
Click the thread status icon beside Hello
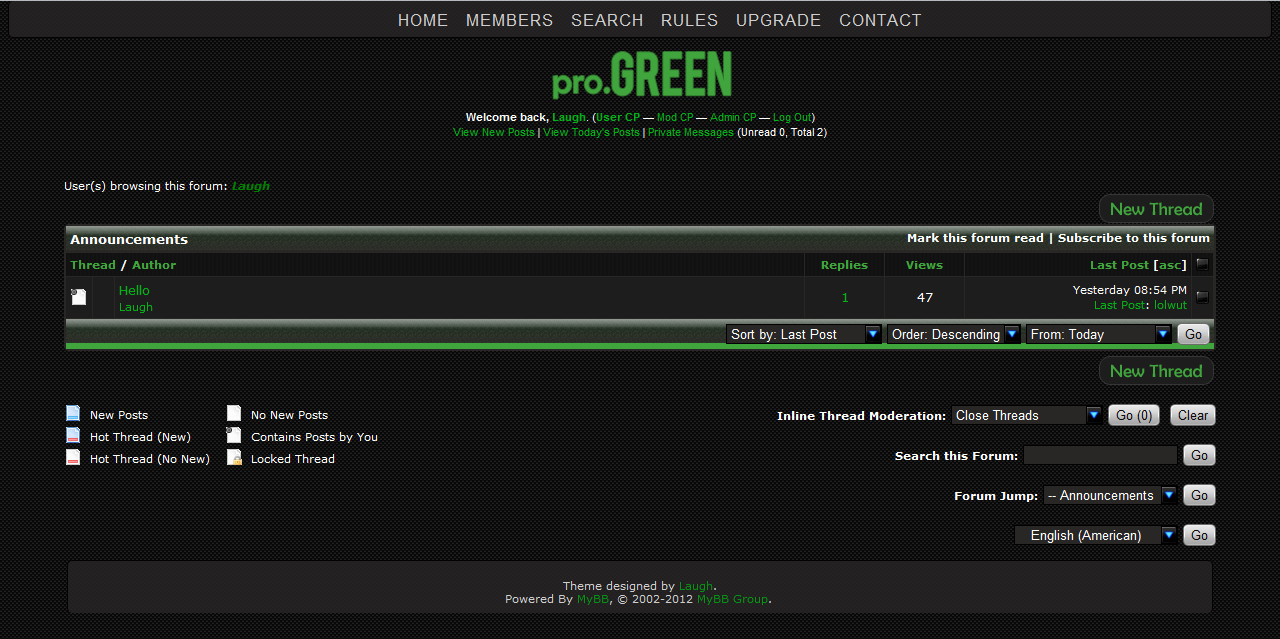point(79,297)
